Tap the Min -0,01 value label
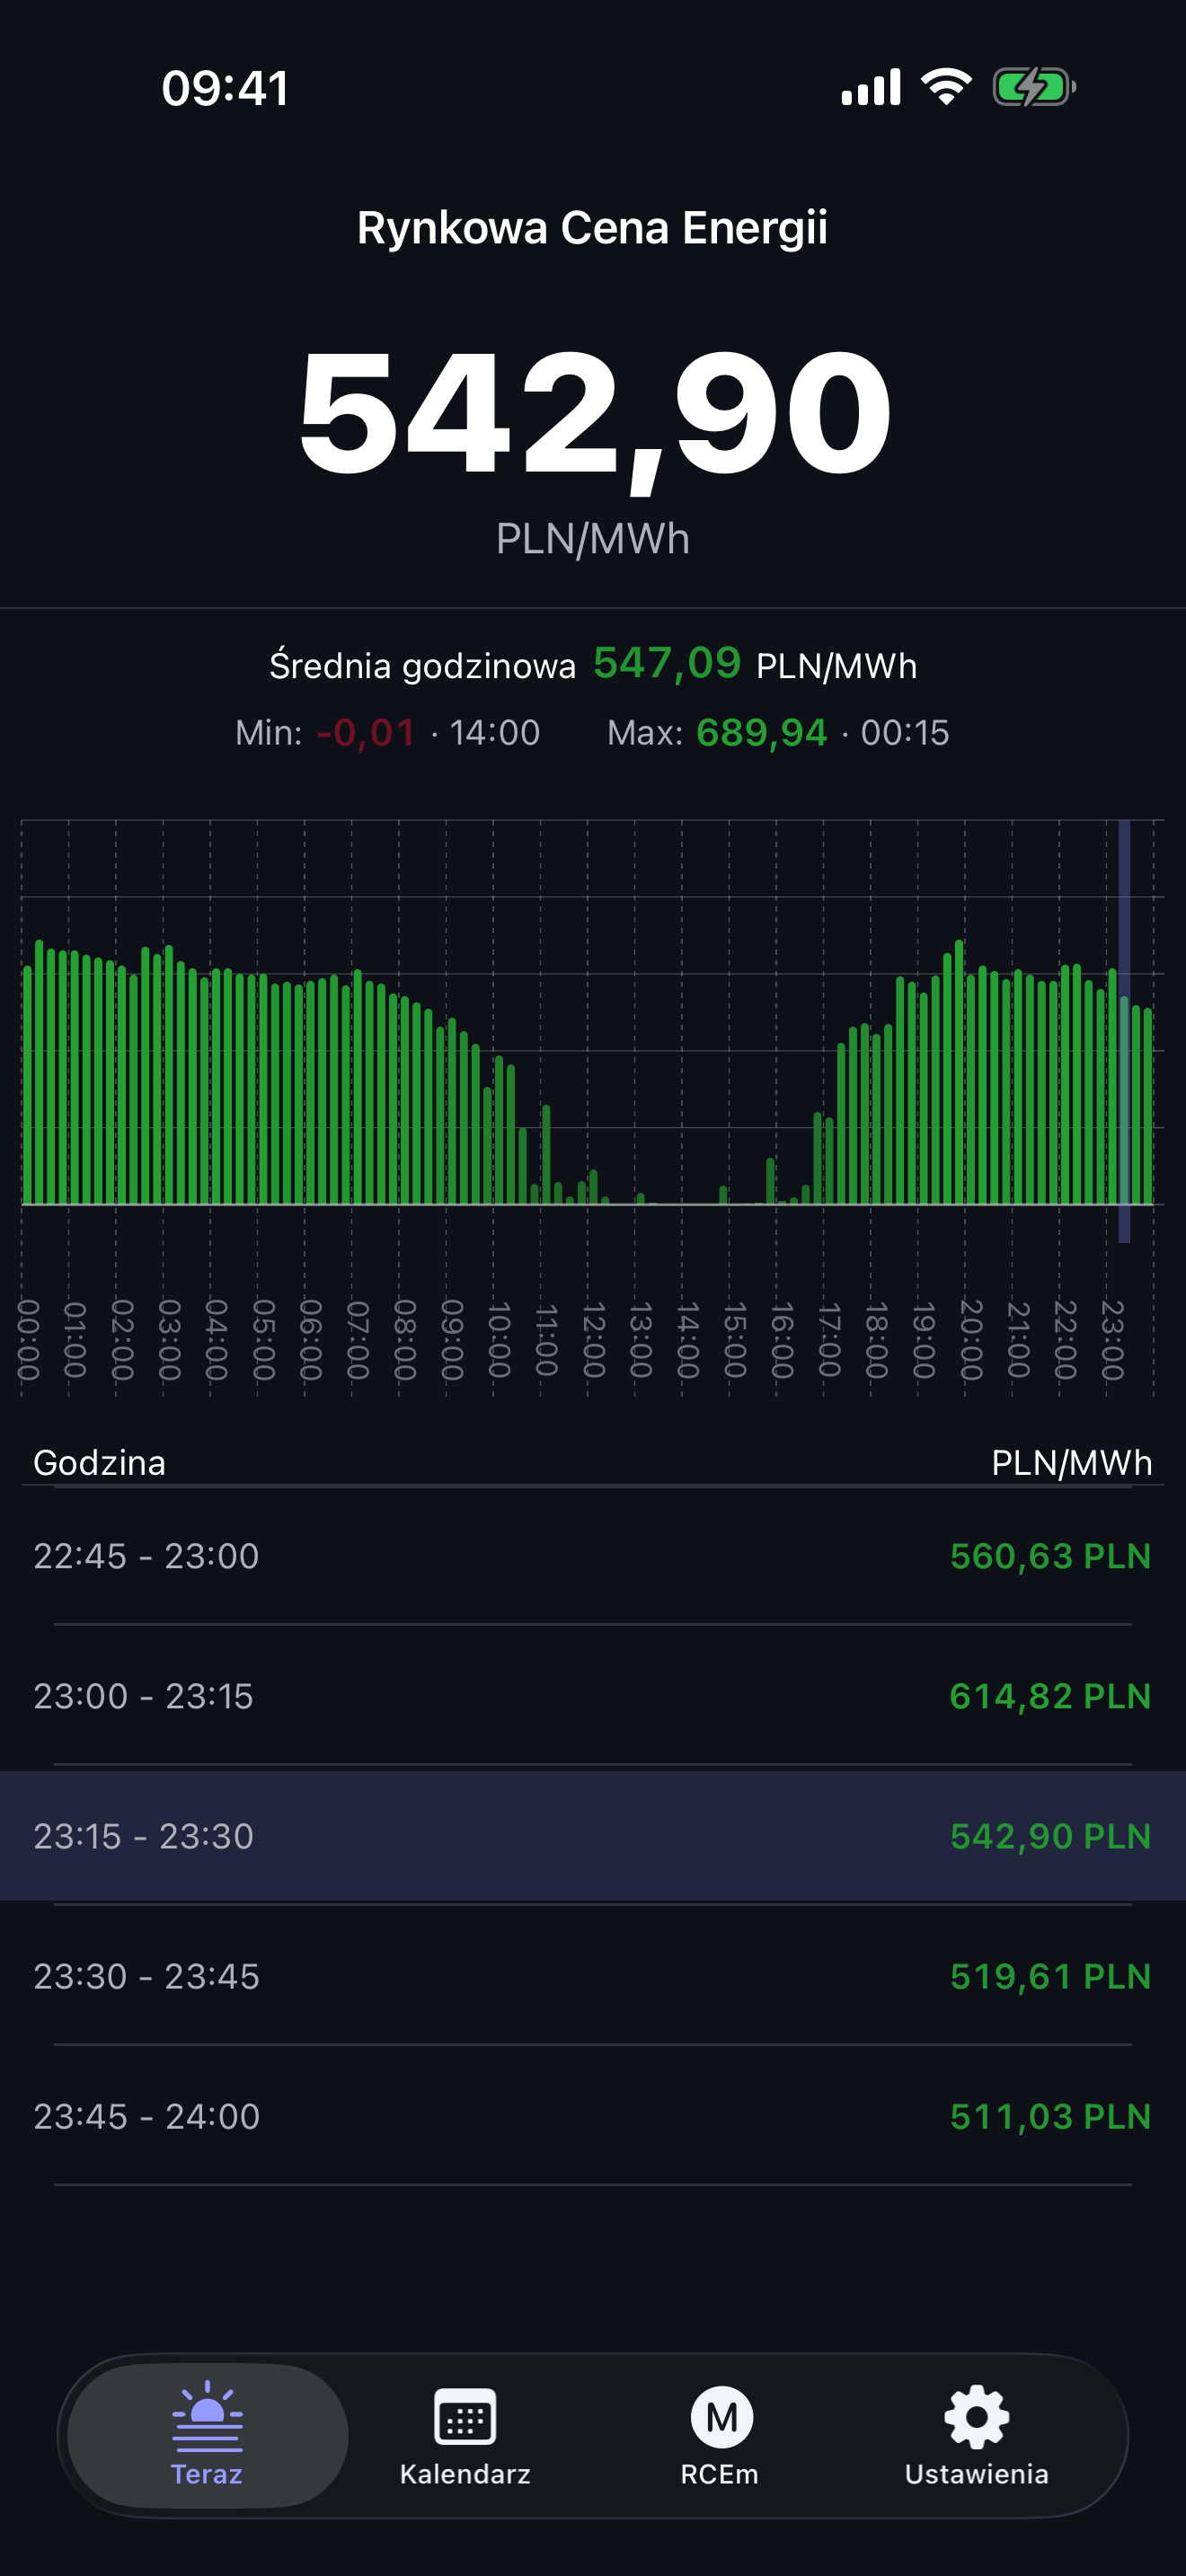 point(366,733)
